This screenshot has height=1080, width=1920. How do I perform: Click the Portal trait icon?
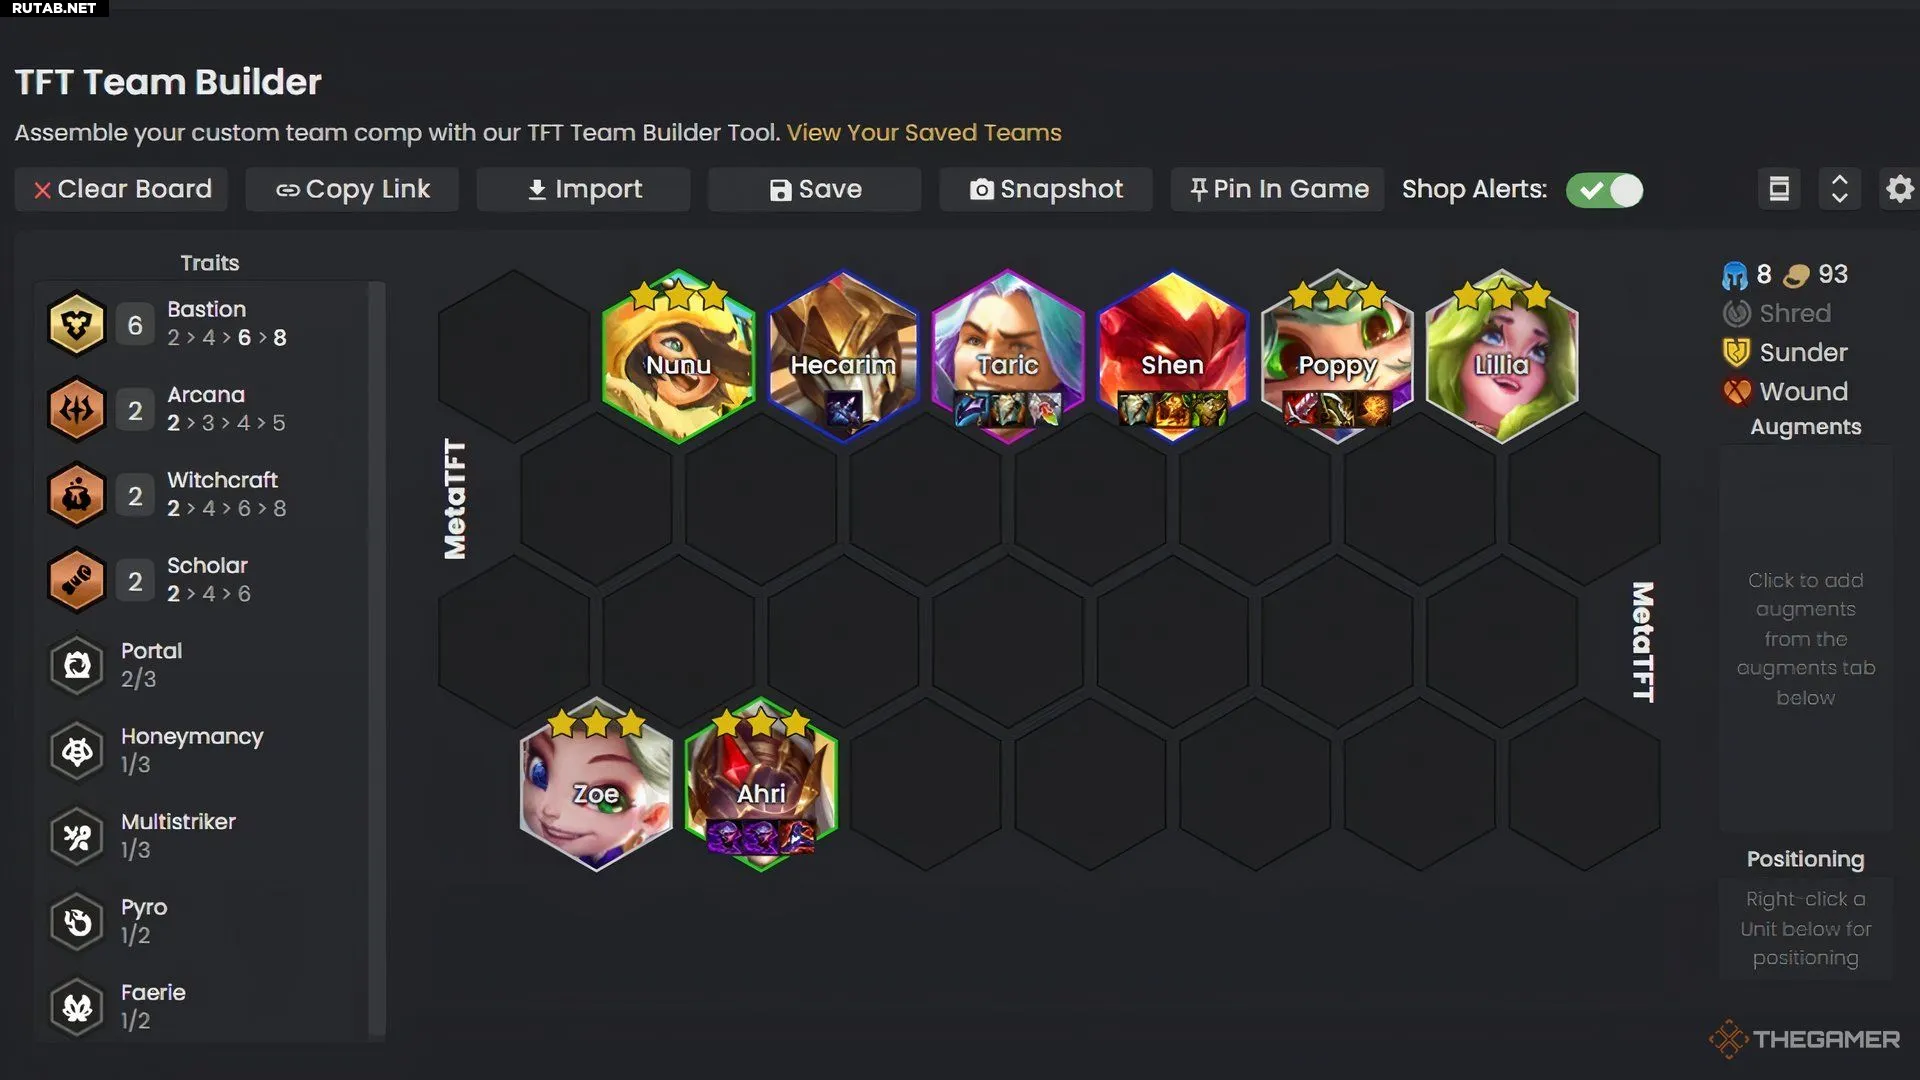tap(77, 665)
